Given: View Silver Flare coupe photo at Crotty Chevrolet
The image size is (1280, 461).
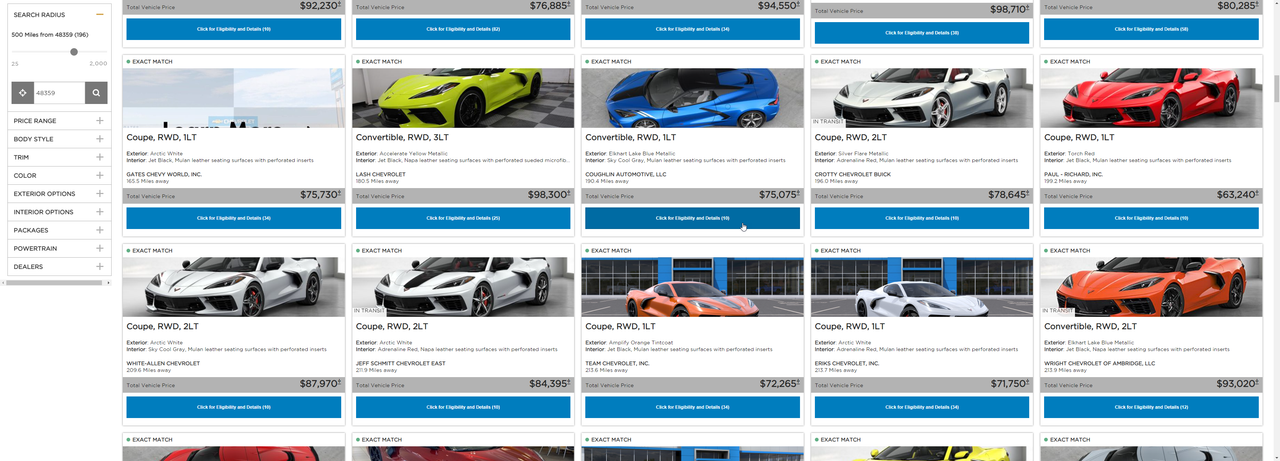Looking at the screenshot, I should pos(922,98).
